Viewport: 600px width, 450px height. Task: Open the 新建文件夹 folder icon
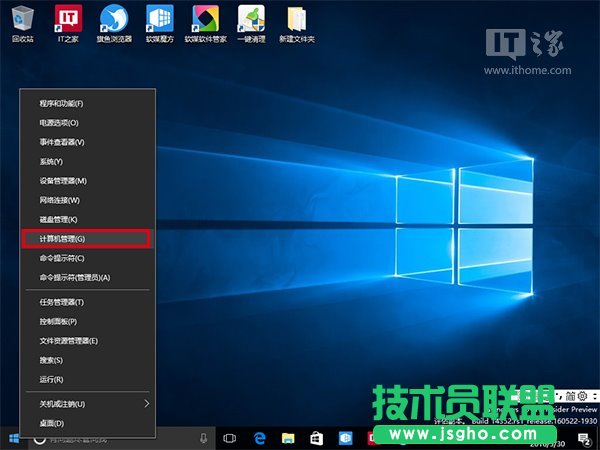tap(297, 24)
